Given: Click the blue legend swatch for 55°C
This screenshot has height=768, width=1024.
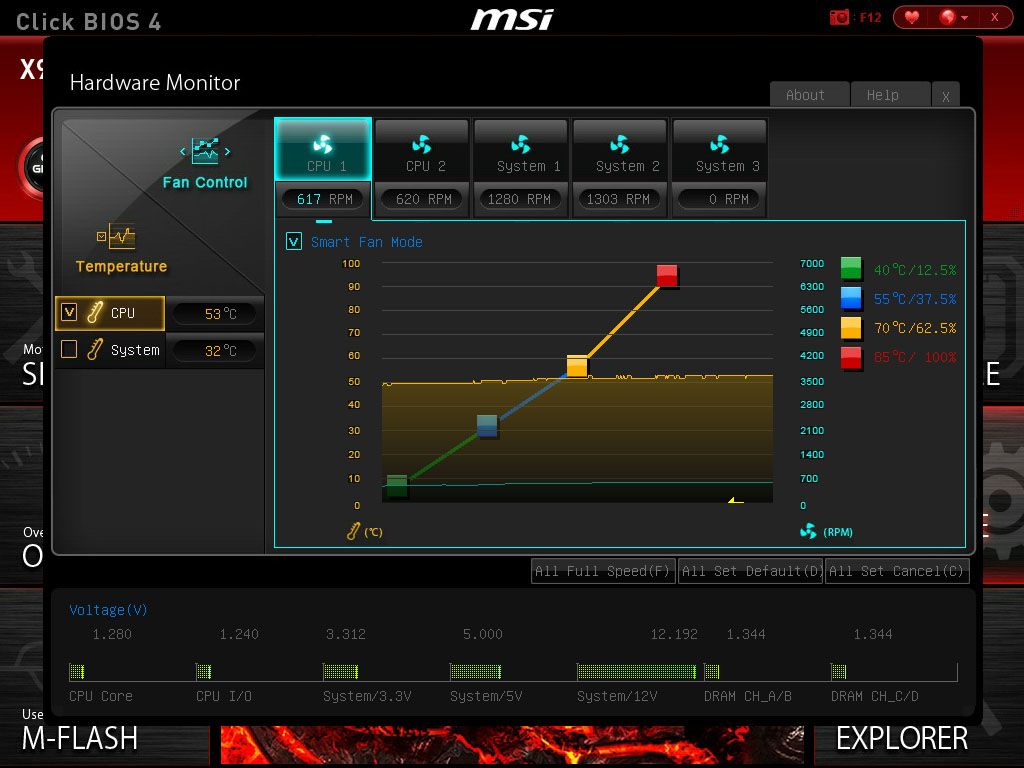Looking at the screenshot, I should coord(851,298).
